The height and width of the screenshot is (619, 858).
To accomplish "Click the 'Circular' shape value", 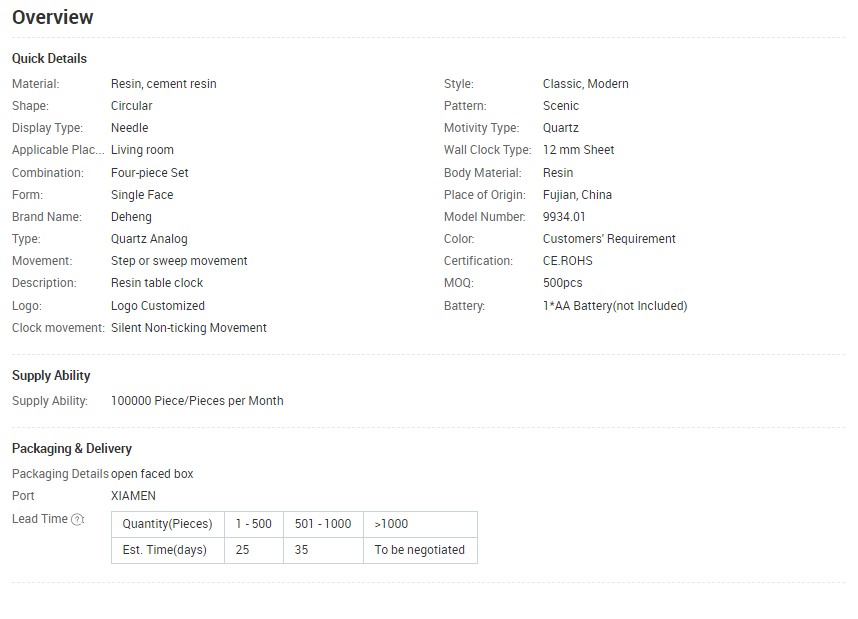I will tap(131, 106).
